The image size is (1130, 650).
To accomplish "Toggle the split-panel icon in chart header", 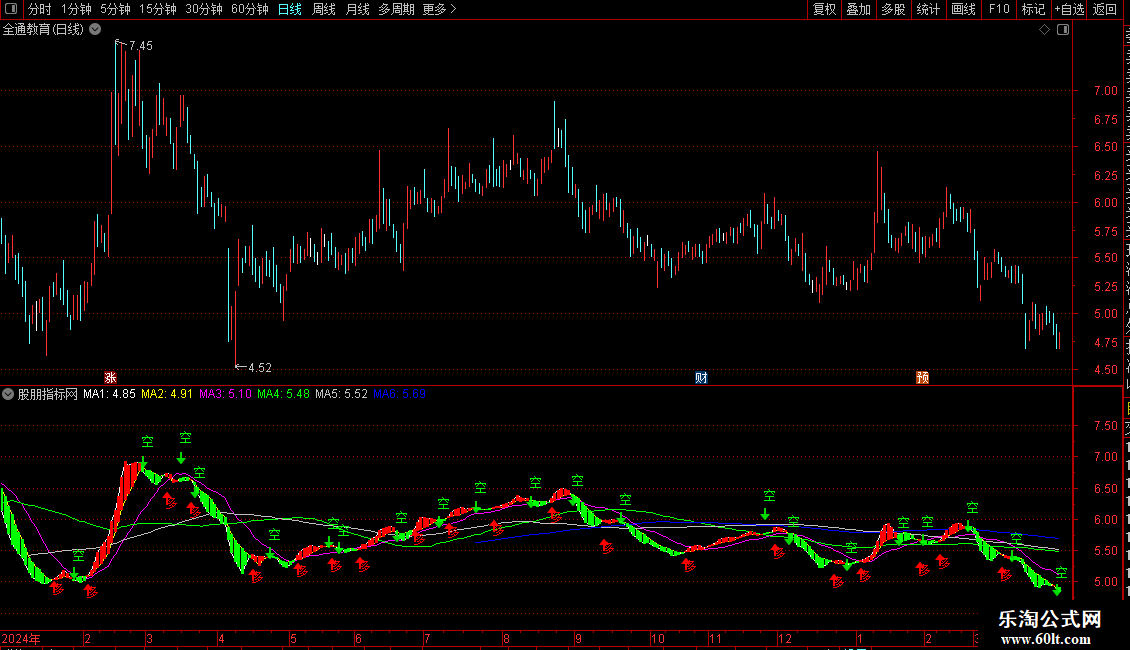I will click(x=1063, y=30).
